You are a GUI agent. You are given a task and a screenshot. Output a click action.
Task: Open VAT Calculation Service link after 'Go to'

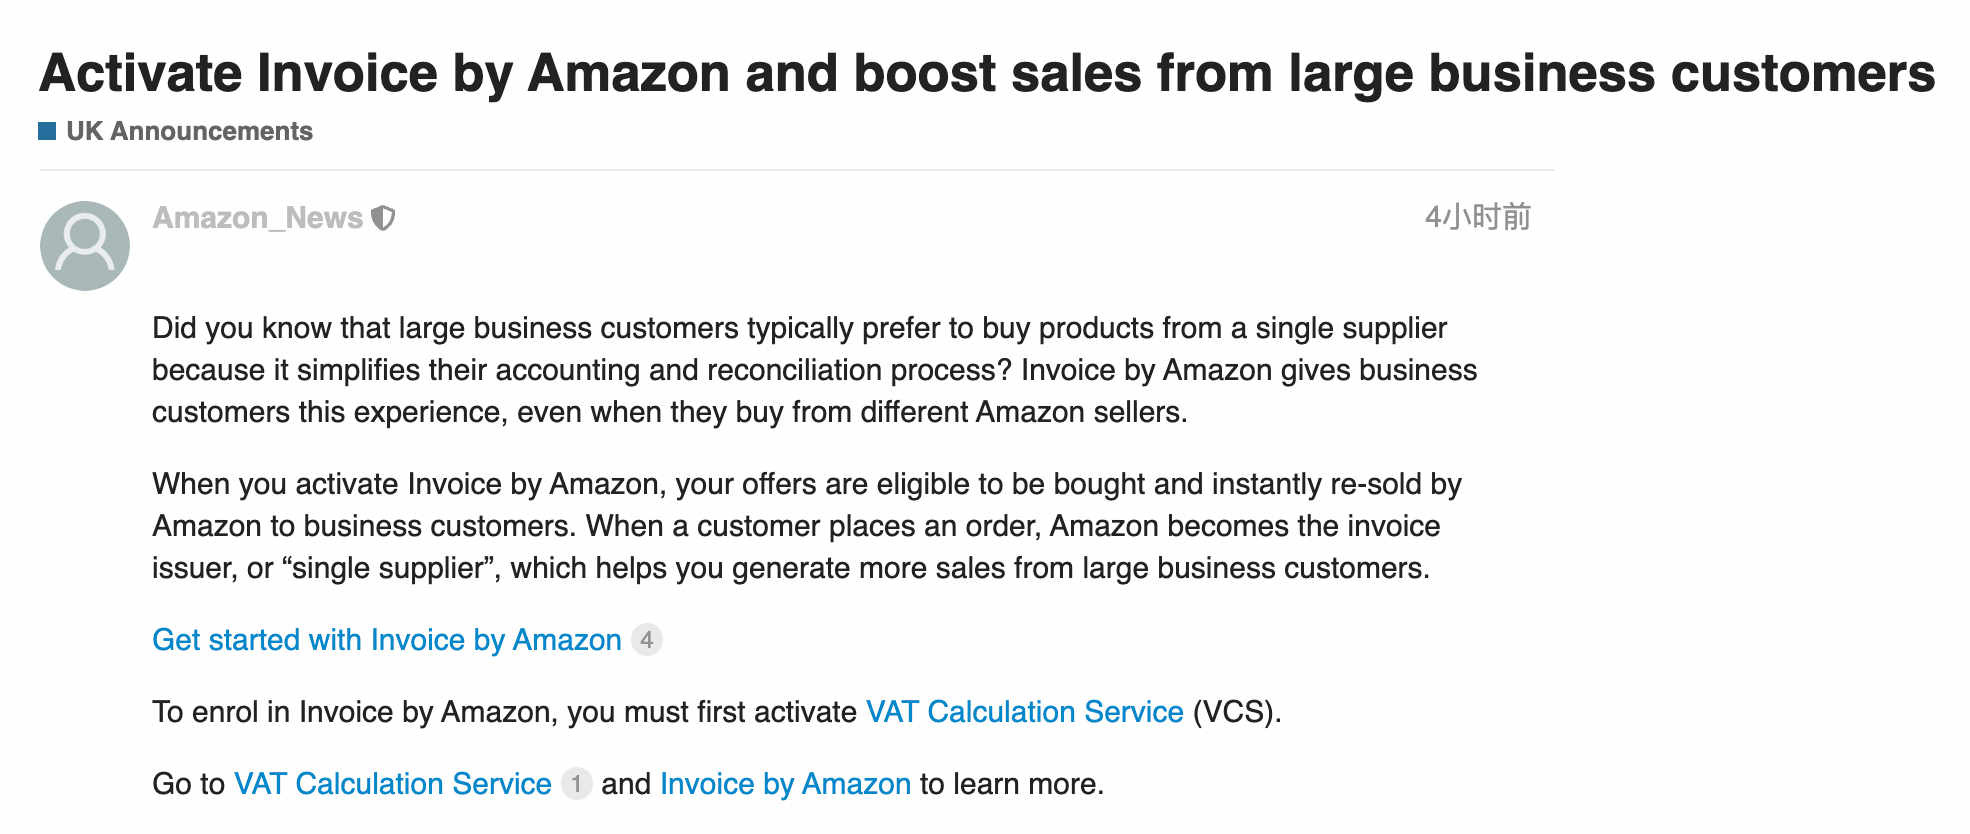tap(392, 784)
